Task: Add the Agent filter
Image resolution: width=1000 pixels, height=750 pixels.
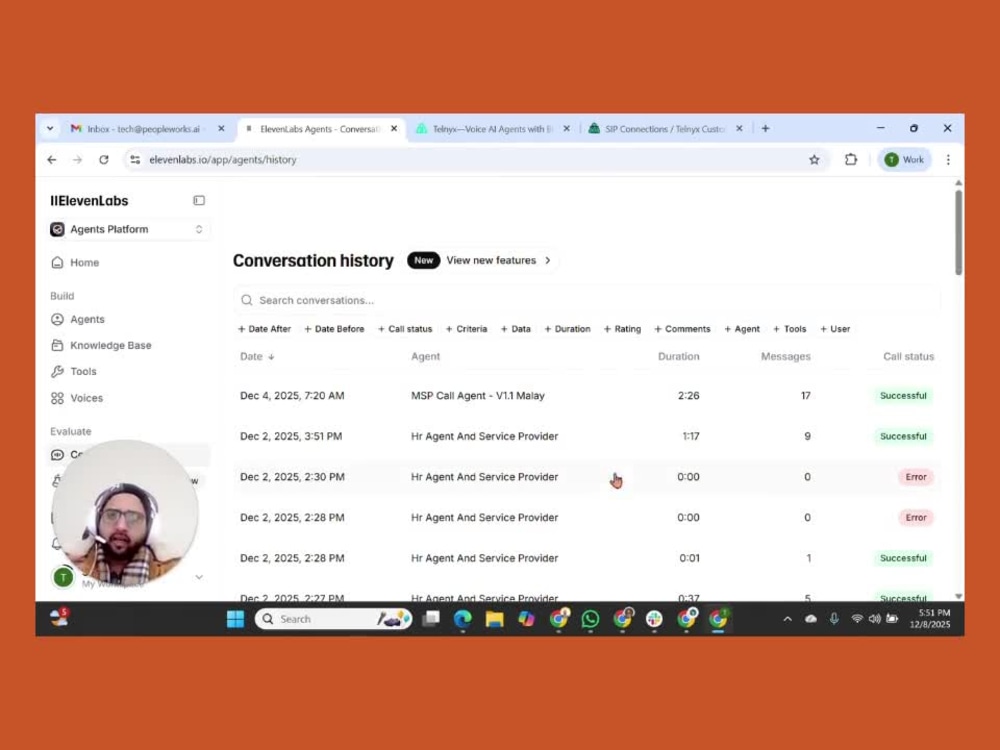Action: [x=742, y=329]
